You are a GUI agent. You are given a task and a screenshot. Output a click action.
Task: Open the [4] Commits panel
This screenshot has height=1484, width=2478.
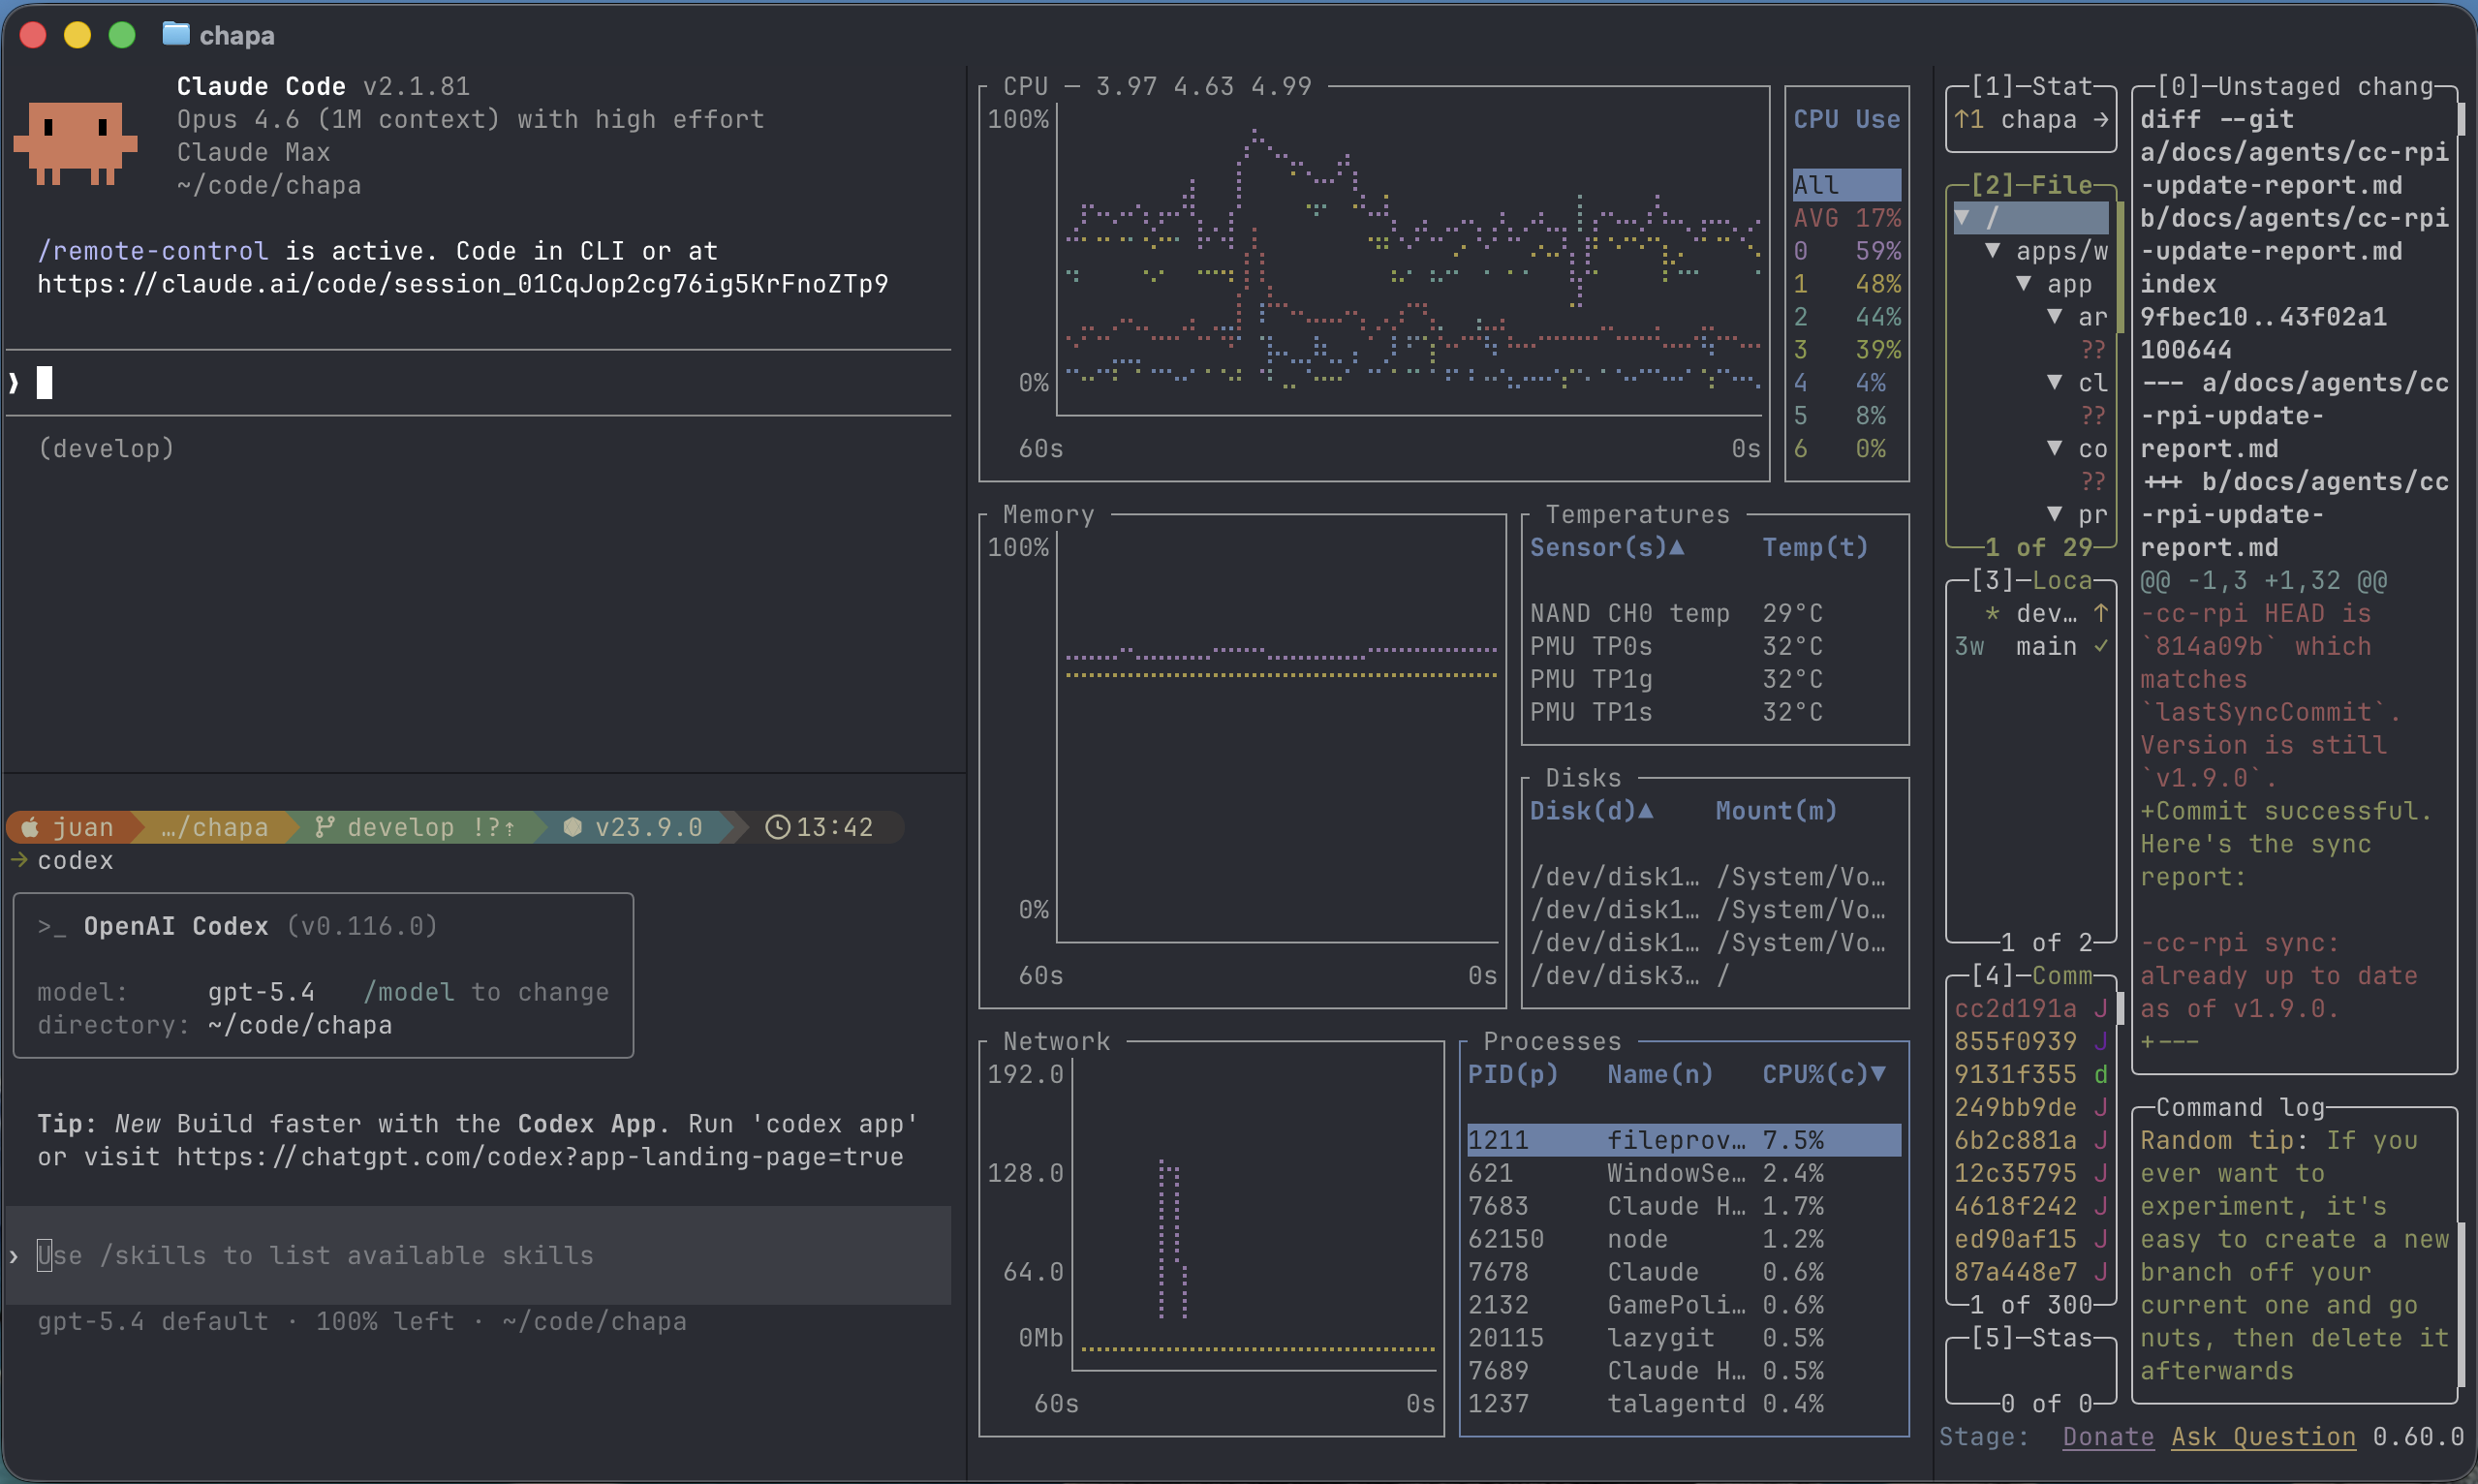click(2030, 975)
